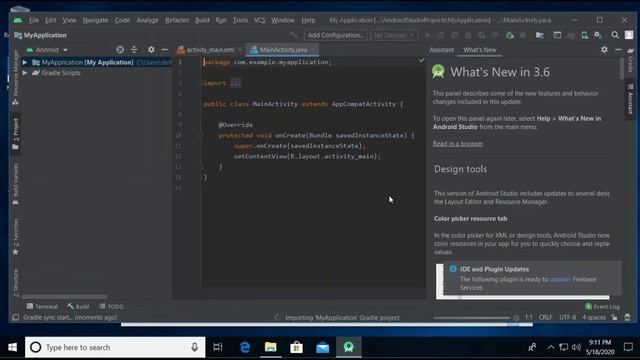Open Z: Structure side tab
Image resolution: width=640 pixels, height=360 pixels.
(16, 282)
